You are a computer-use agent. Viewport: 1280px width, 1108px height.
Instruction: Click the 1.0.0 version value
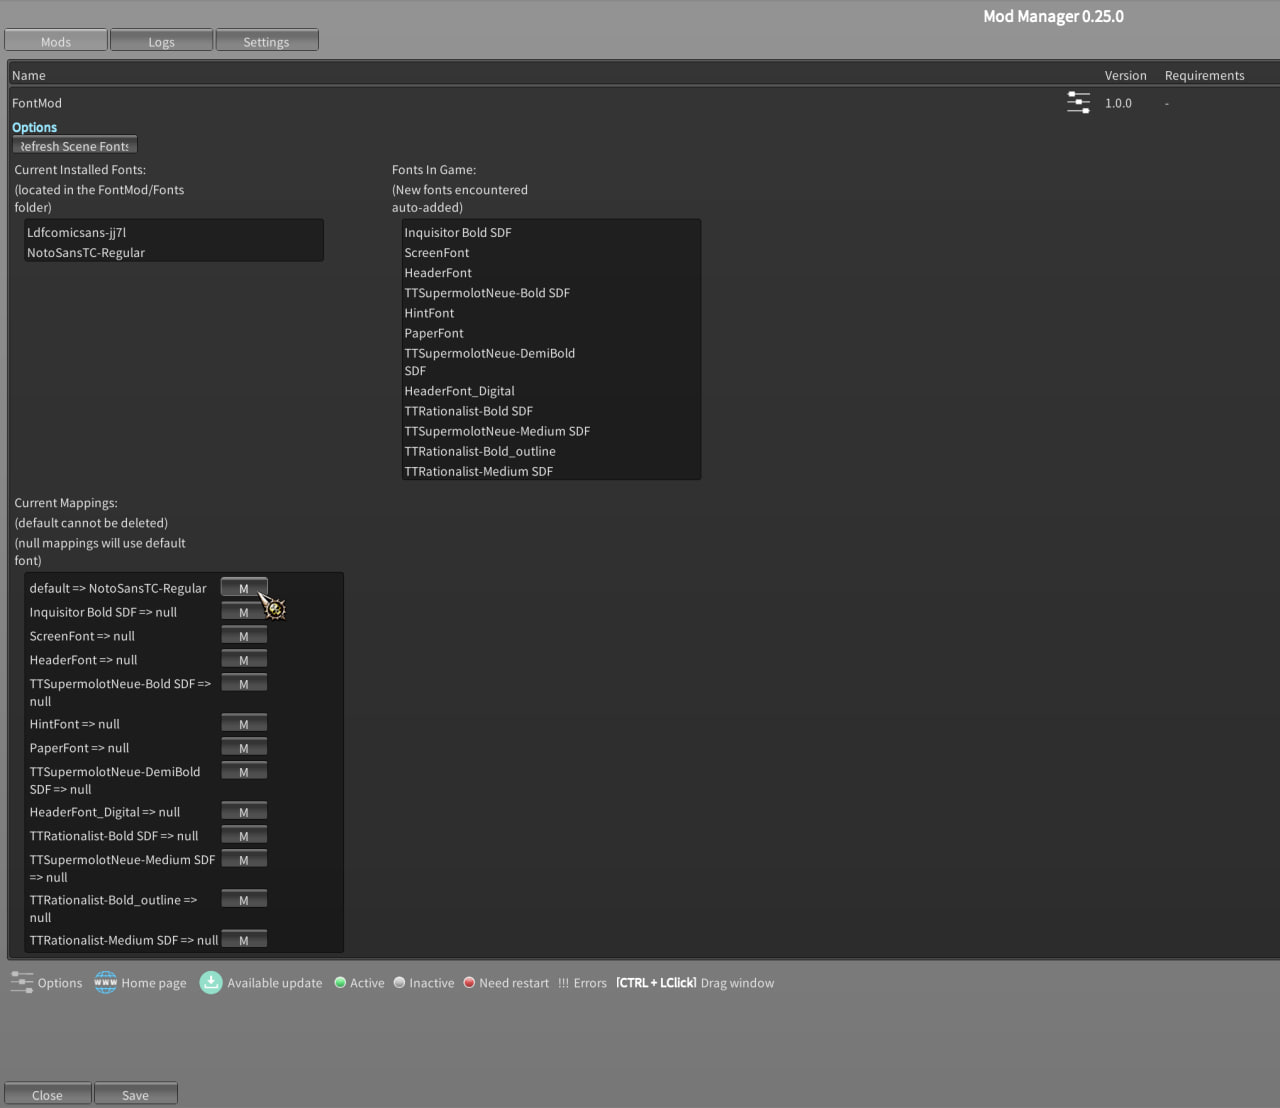1118,103
